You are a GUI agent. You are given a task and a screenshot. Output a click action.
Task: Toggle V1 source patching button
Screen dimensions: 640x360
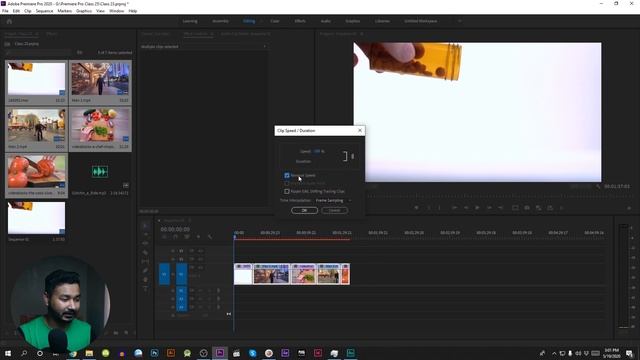(x=164, y=274)
